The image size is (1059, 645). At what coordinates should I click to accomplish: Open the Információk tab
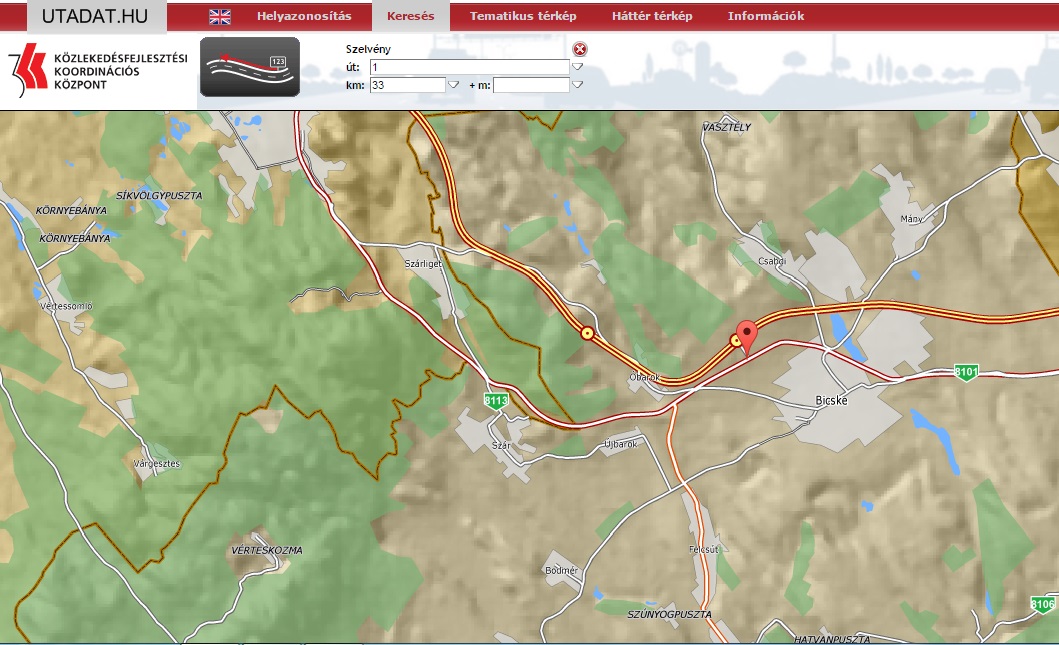[x=765, y=16]
